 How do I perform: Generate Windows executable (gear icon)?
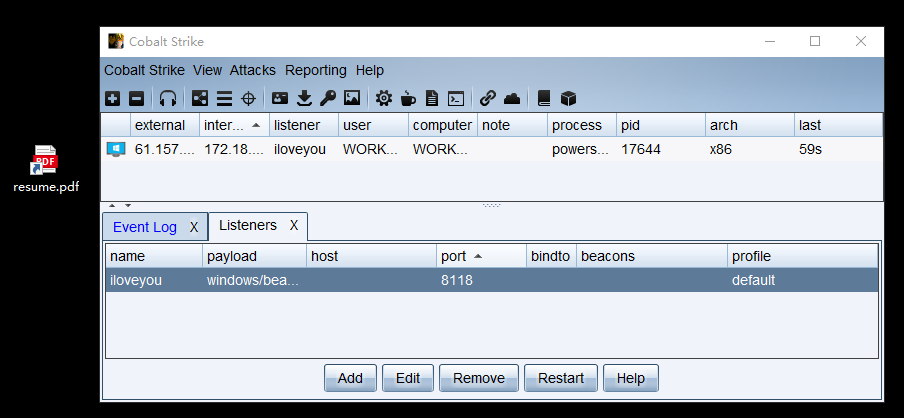pyautogui.click(x=383, y=99)
